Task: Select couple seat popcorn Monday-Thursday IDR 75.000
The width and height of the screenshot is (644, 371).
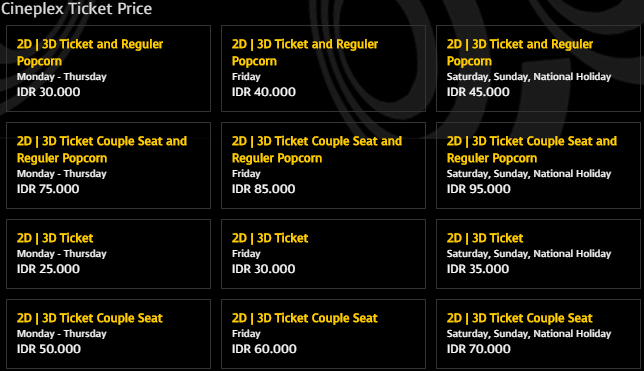Action: click(x=108, y=165)
